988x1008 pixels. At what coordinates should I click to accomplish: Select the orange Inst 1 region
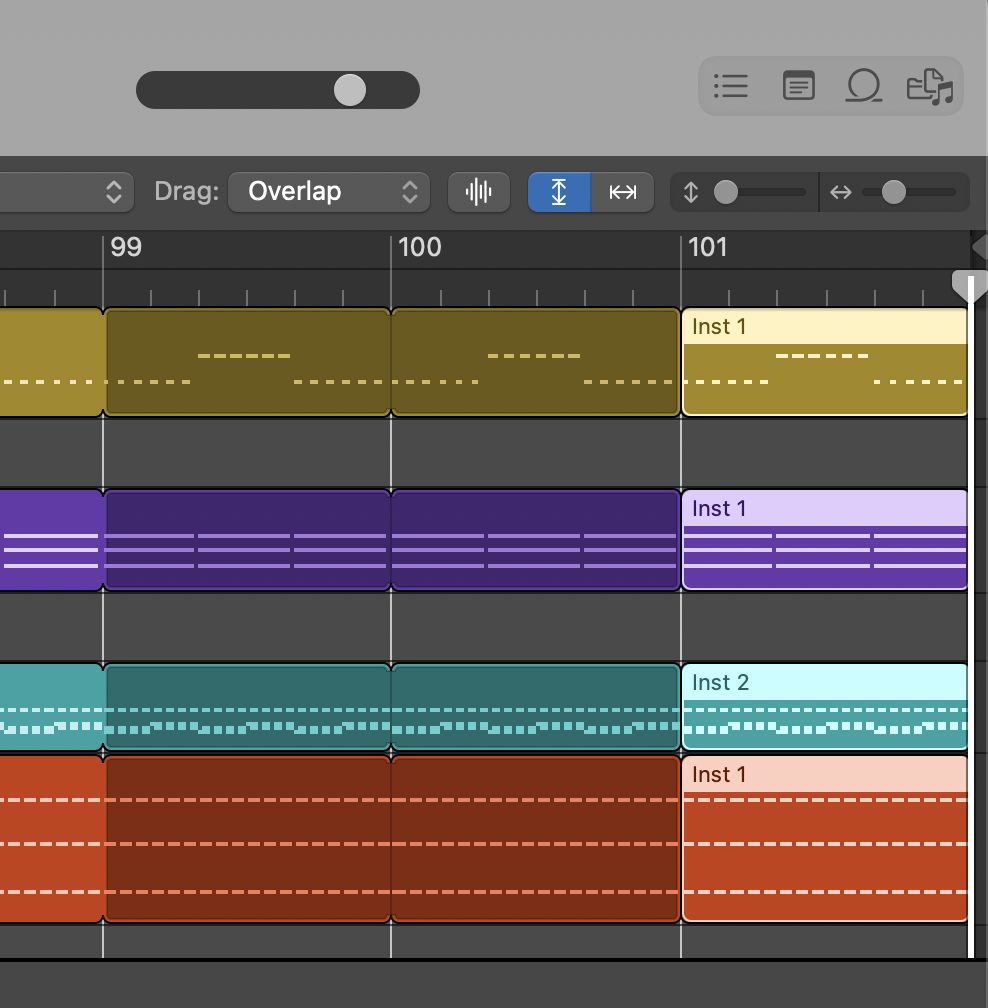coord(825,839)
